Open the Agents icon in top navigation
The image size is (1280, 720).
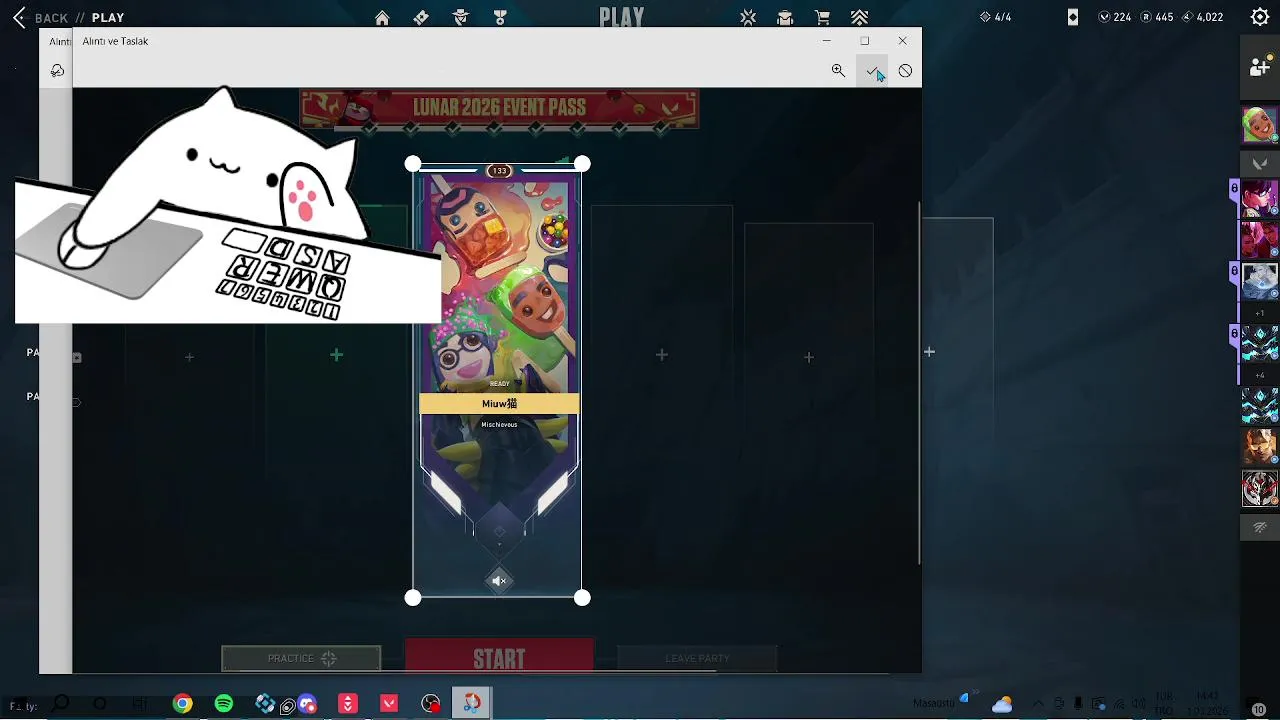(x=461, y=17)
